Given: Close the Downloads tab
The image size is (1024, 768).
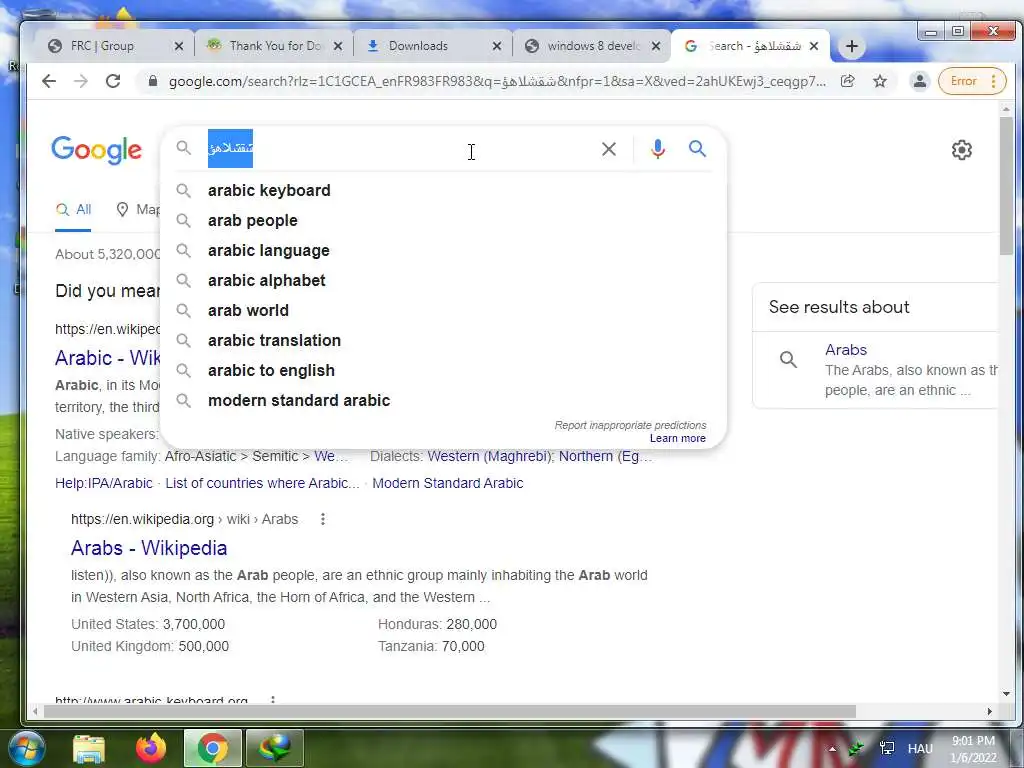Looking at the screenshot, I should [497, 46].
